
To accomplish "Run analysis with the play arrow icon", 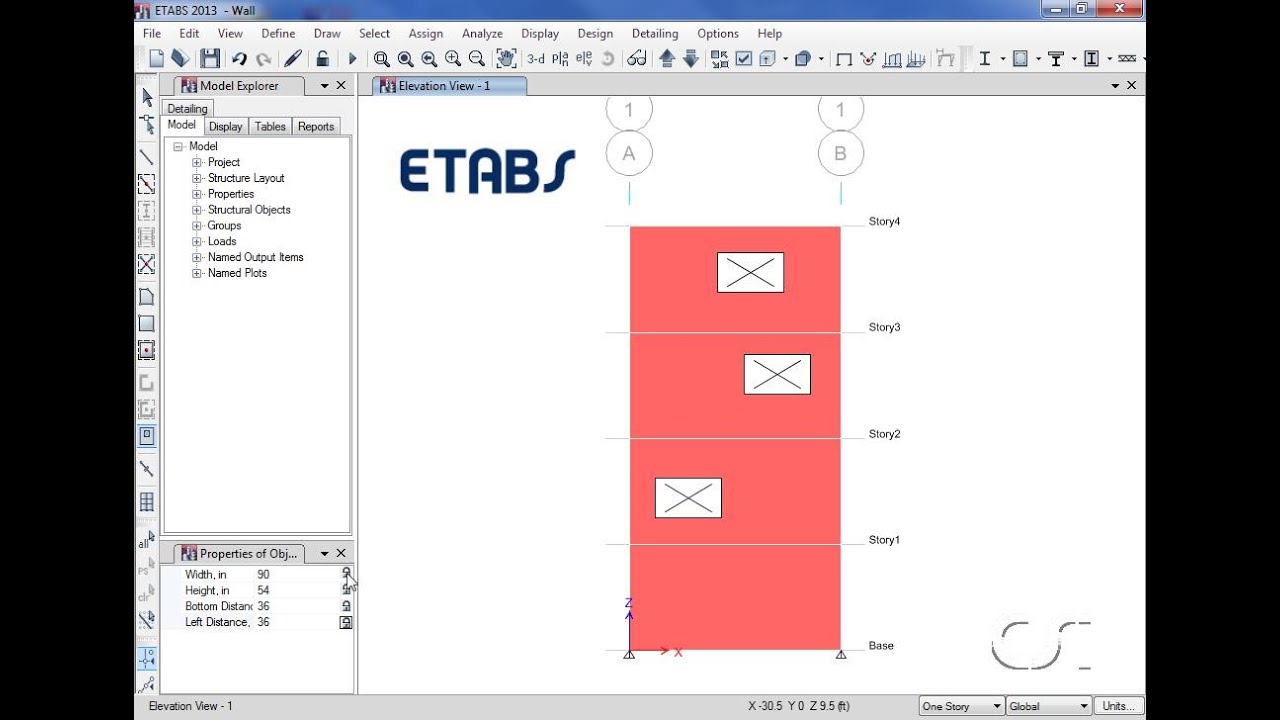I will (x=352, y=59).
